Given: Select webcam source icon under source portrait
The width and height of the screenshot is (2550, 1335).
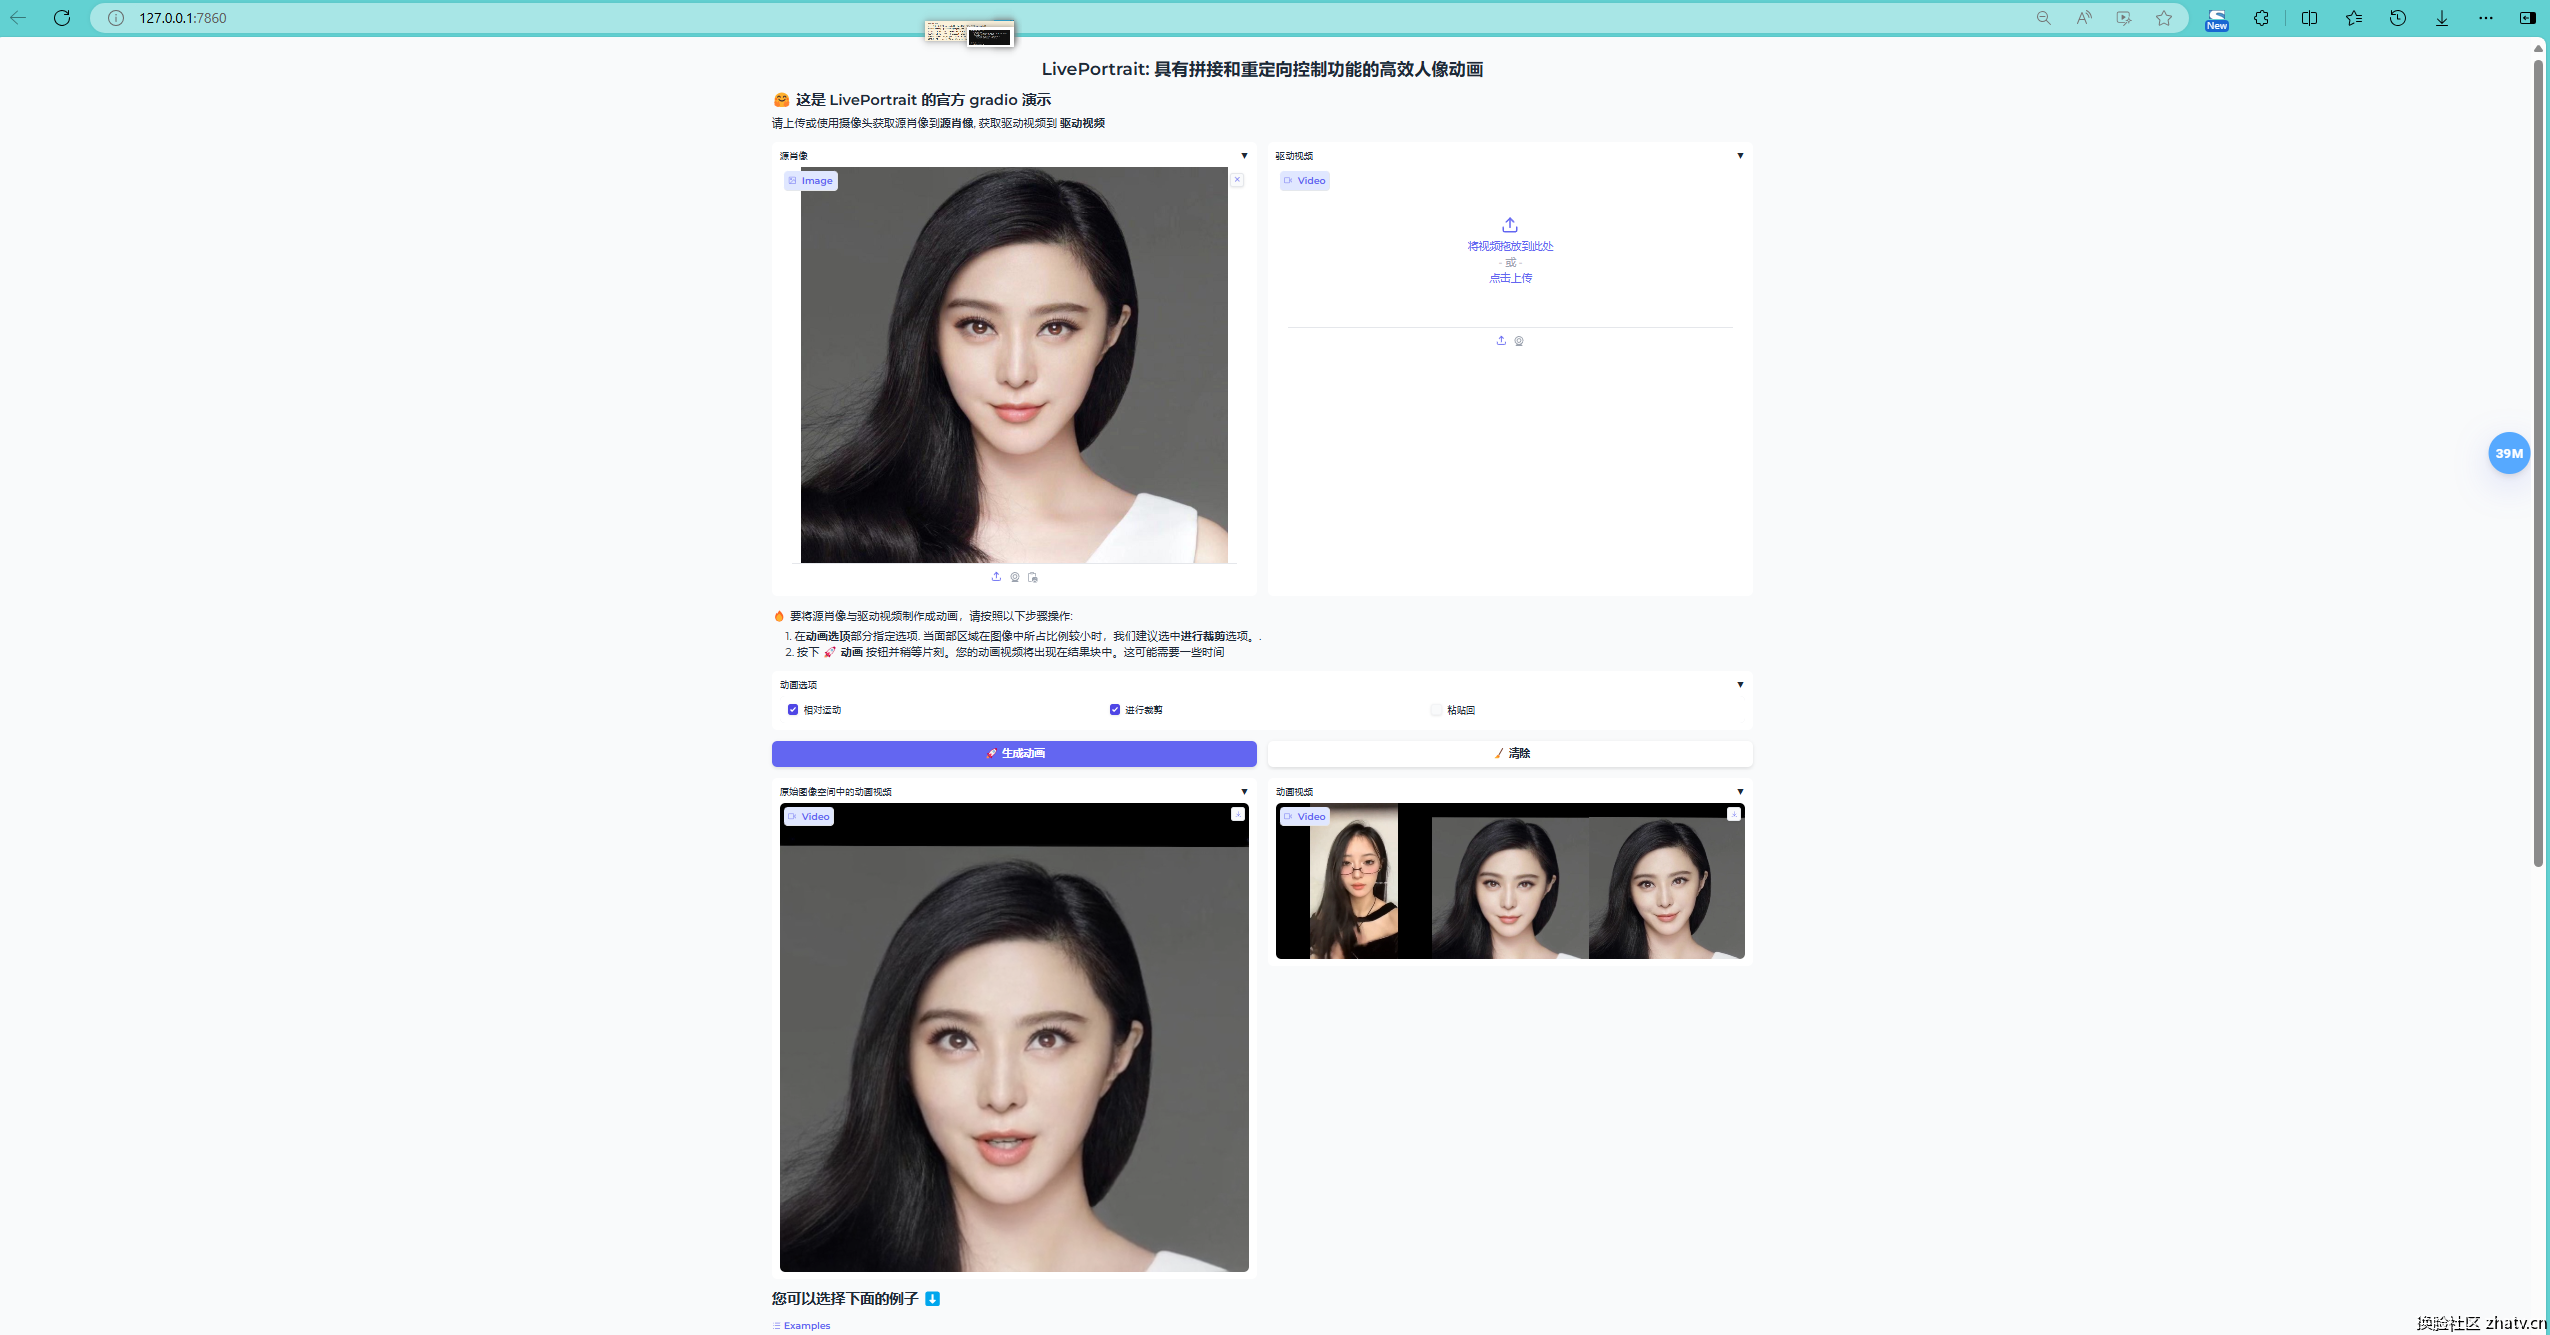Looking at the screenshot, I should click(x=1015, y=577).
